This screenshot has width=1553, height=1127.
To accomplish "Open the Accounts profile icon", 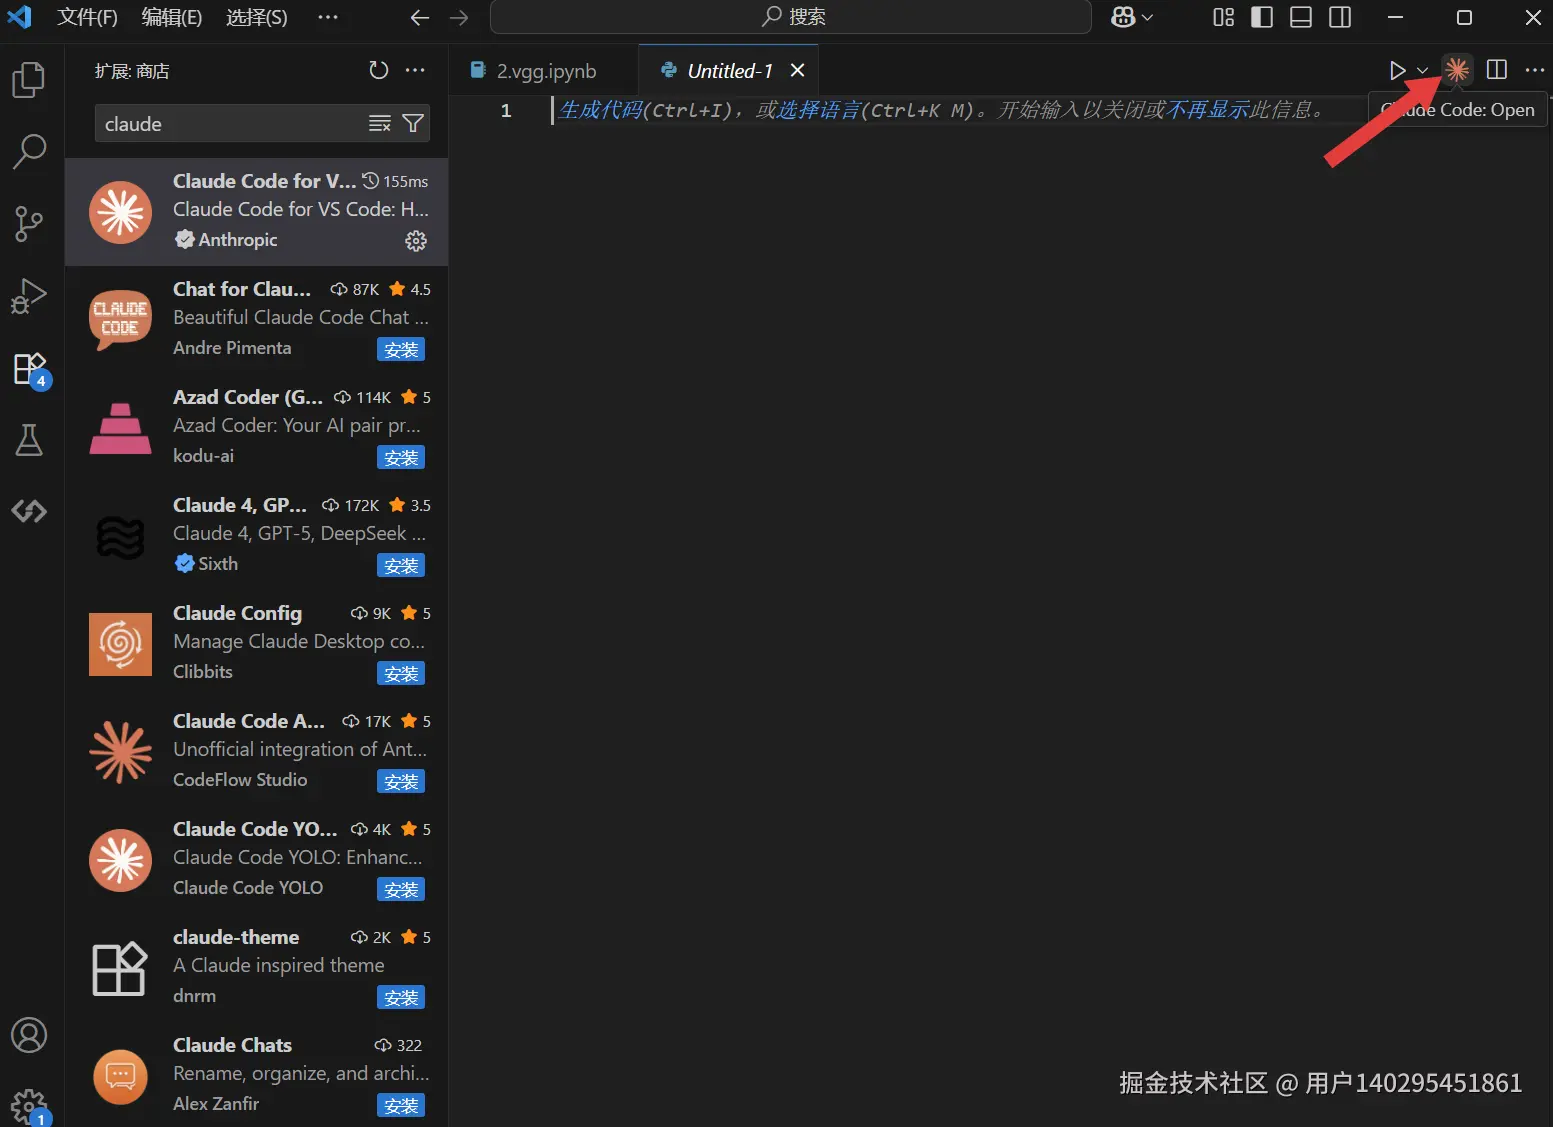I will point(29,1035).
